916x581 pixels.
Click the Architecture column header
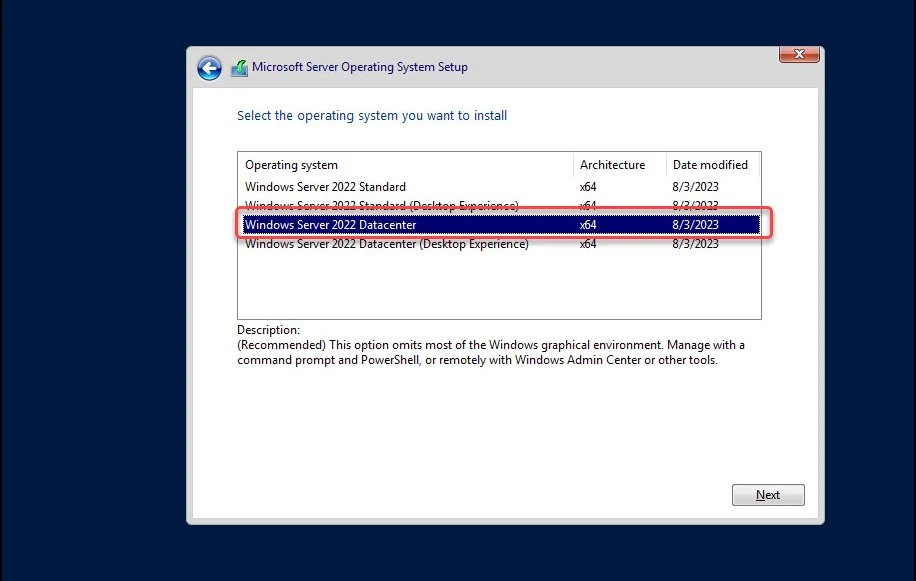tap(612, 165)
